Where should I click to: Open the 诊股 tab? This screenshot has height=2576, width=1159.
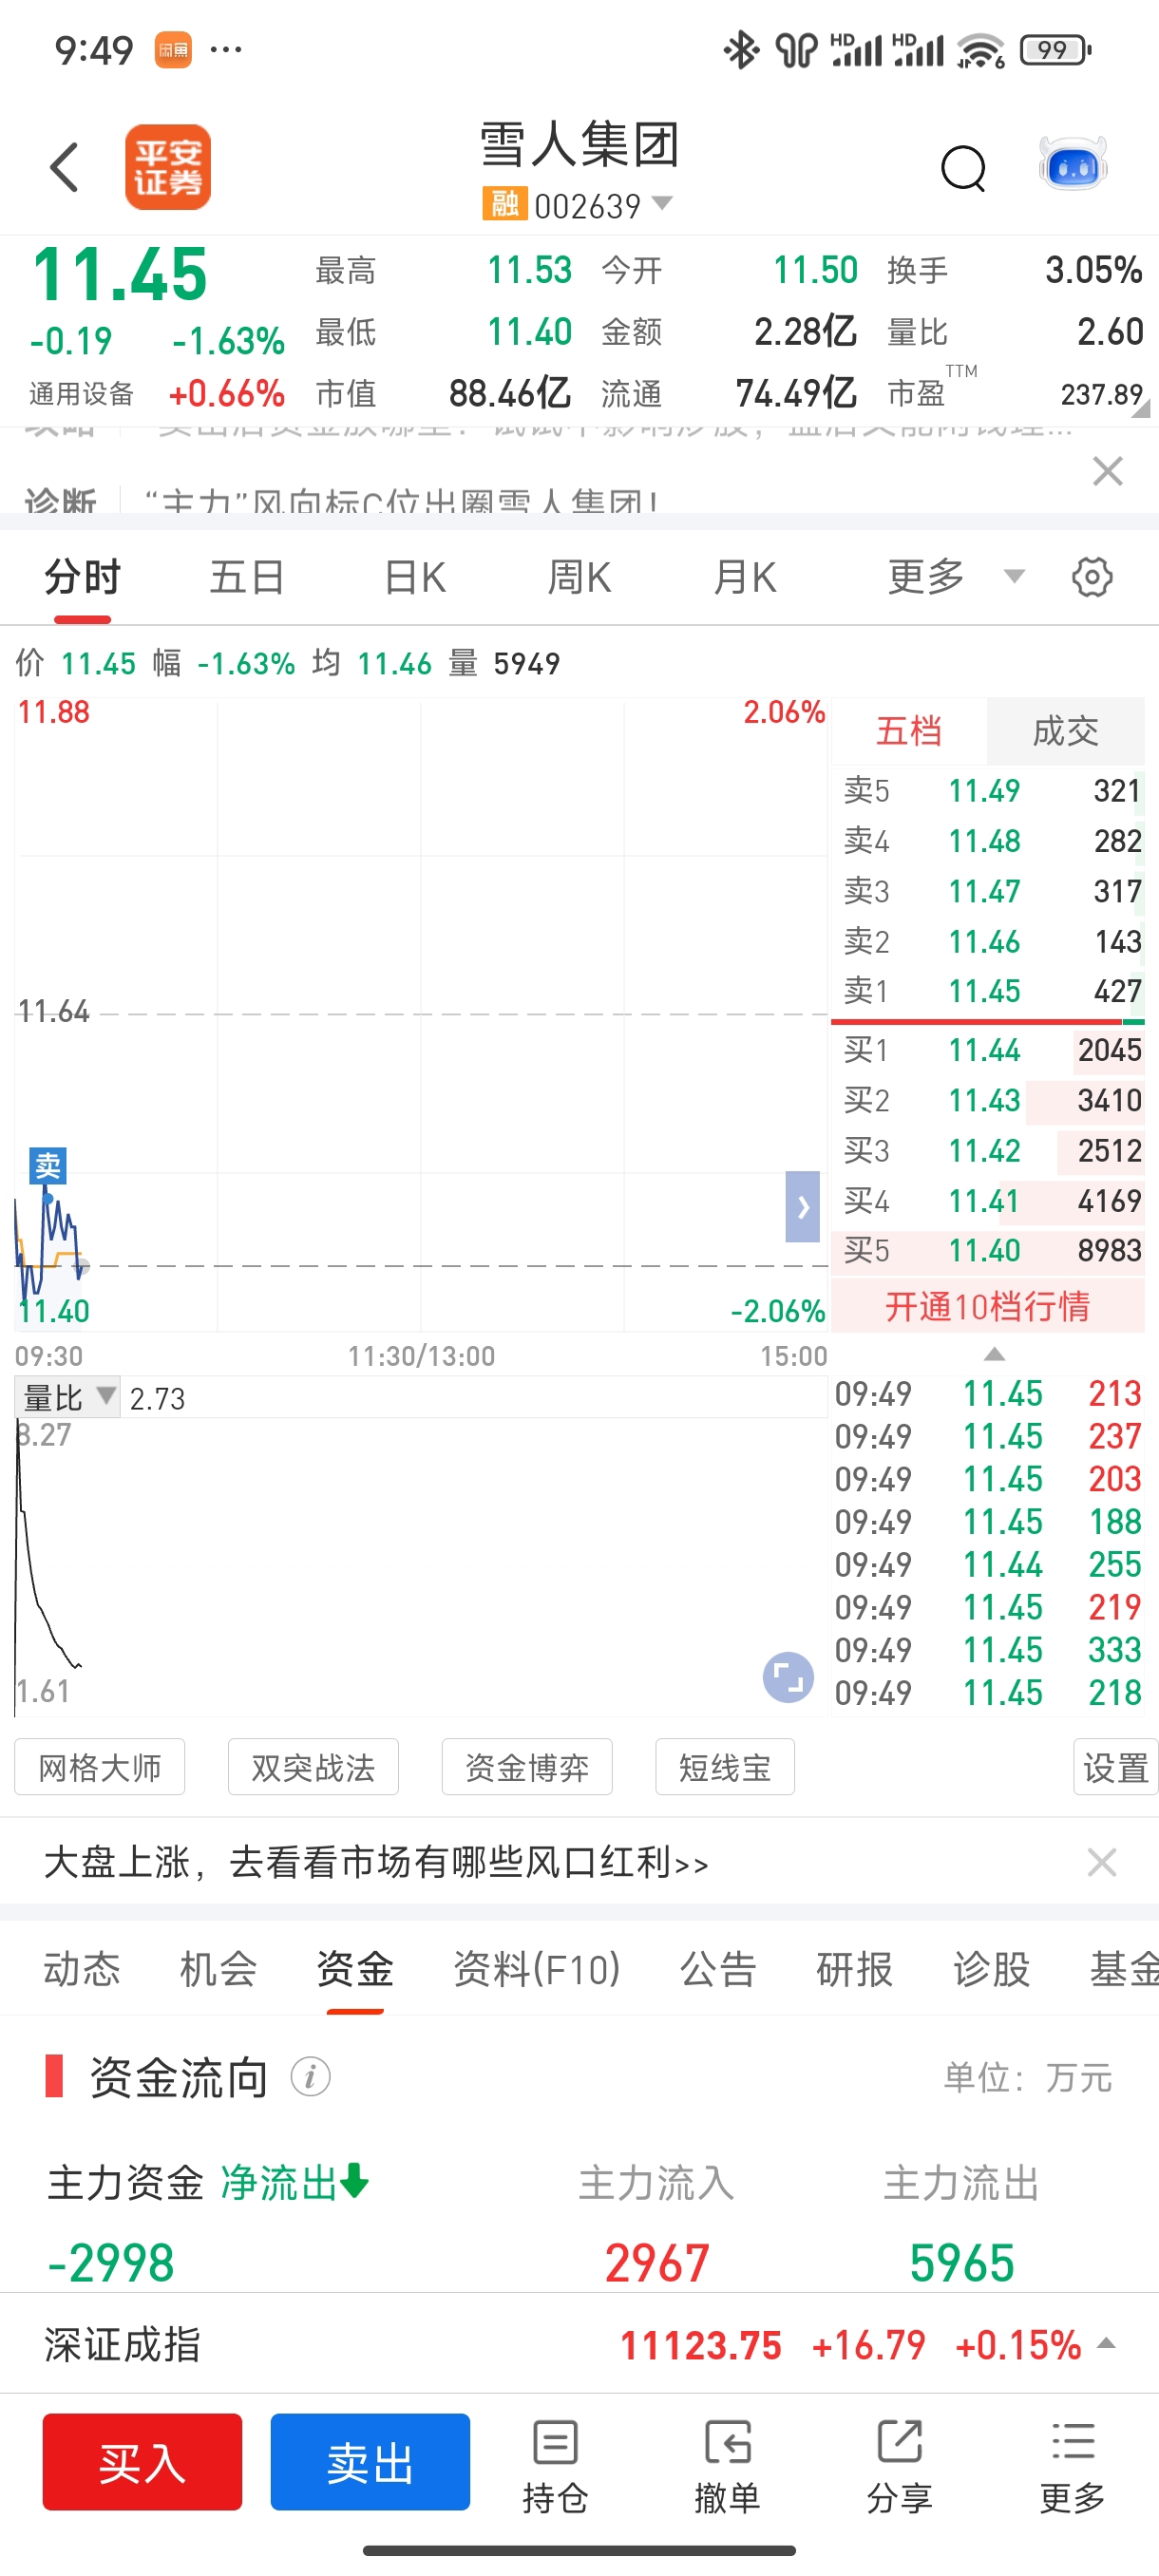[991, 1968]
